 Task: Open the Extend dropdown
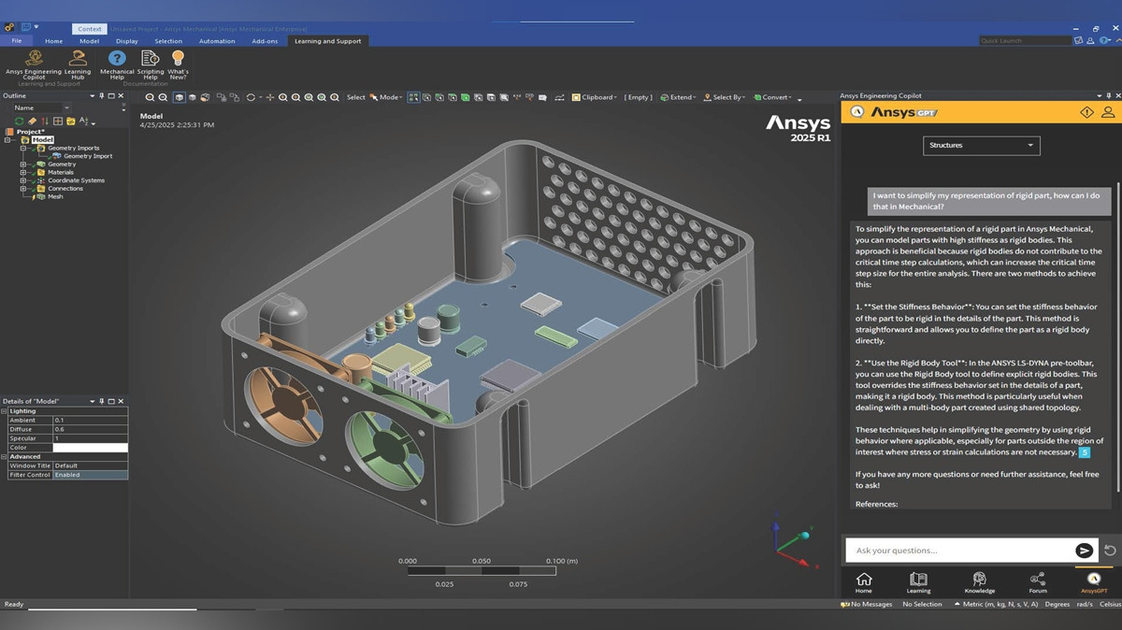[678, 97]
